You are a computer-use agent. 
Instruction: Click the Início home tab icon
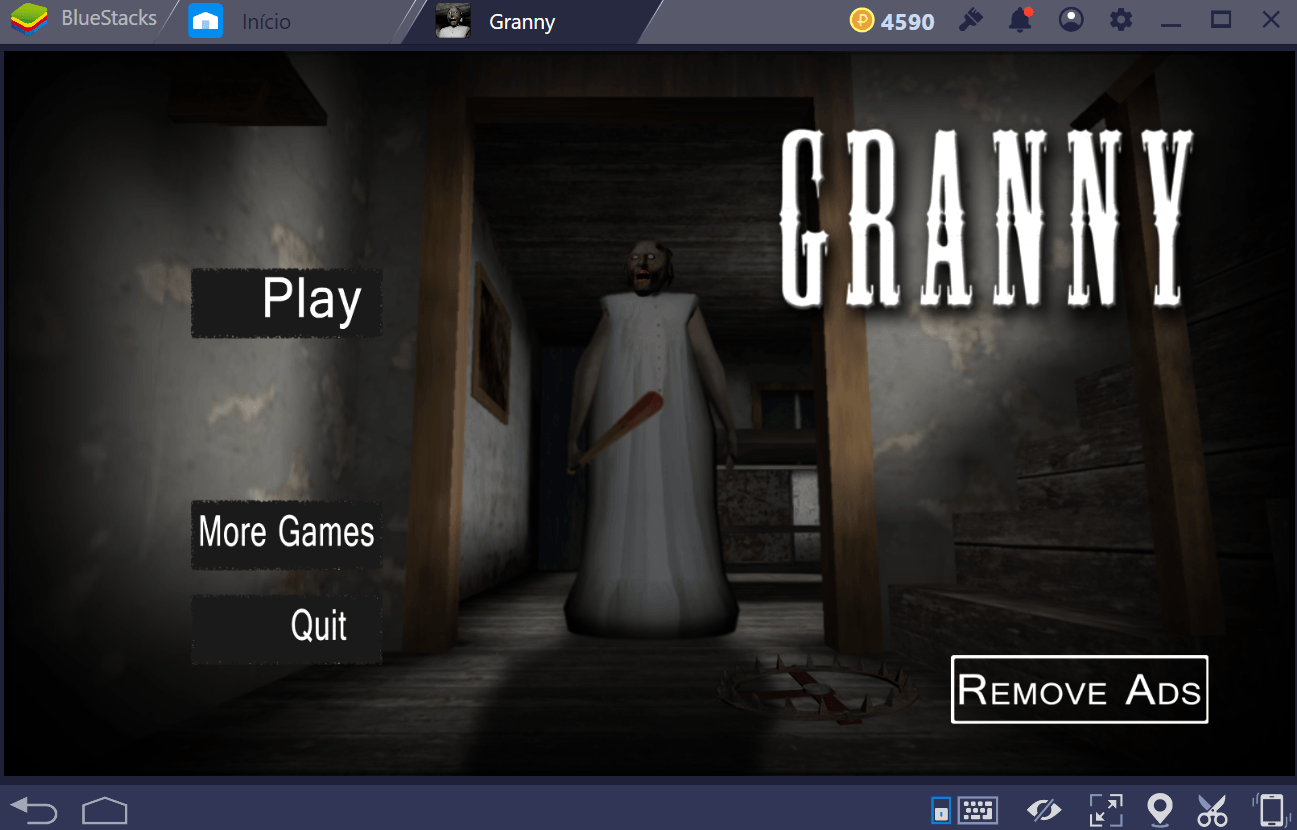(x=206, y=20)
